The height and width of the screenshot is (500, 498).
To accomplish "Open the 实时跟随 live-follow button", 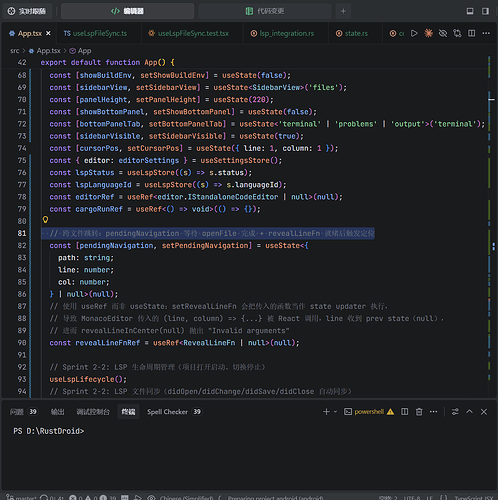I will [x=27, y=11].
